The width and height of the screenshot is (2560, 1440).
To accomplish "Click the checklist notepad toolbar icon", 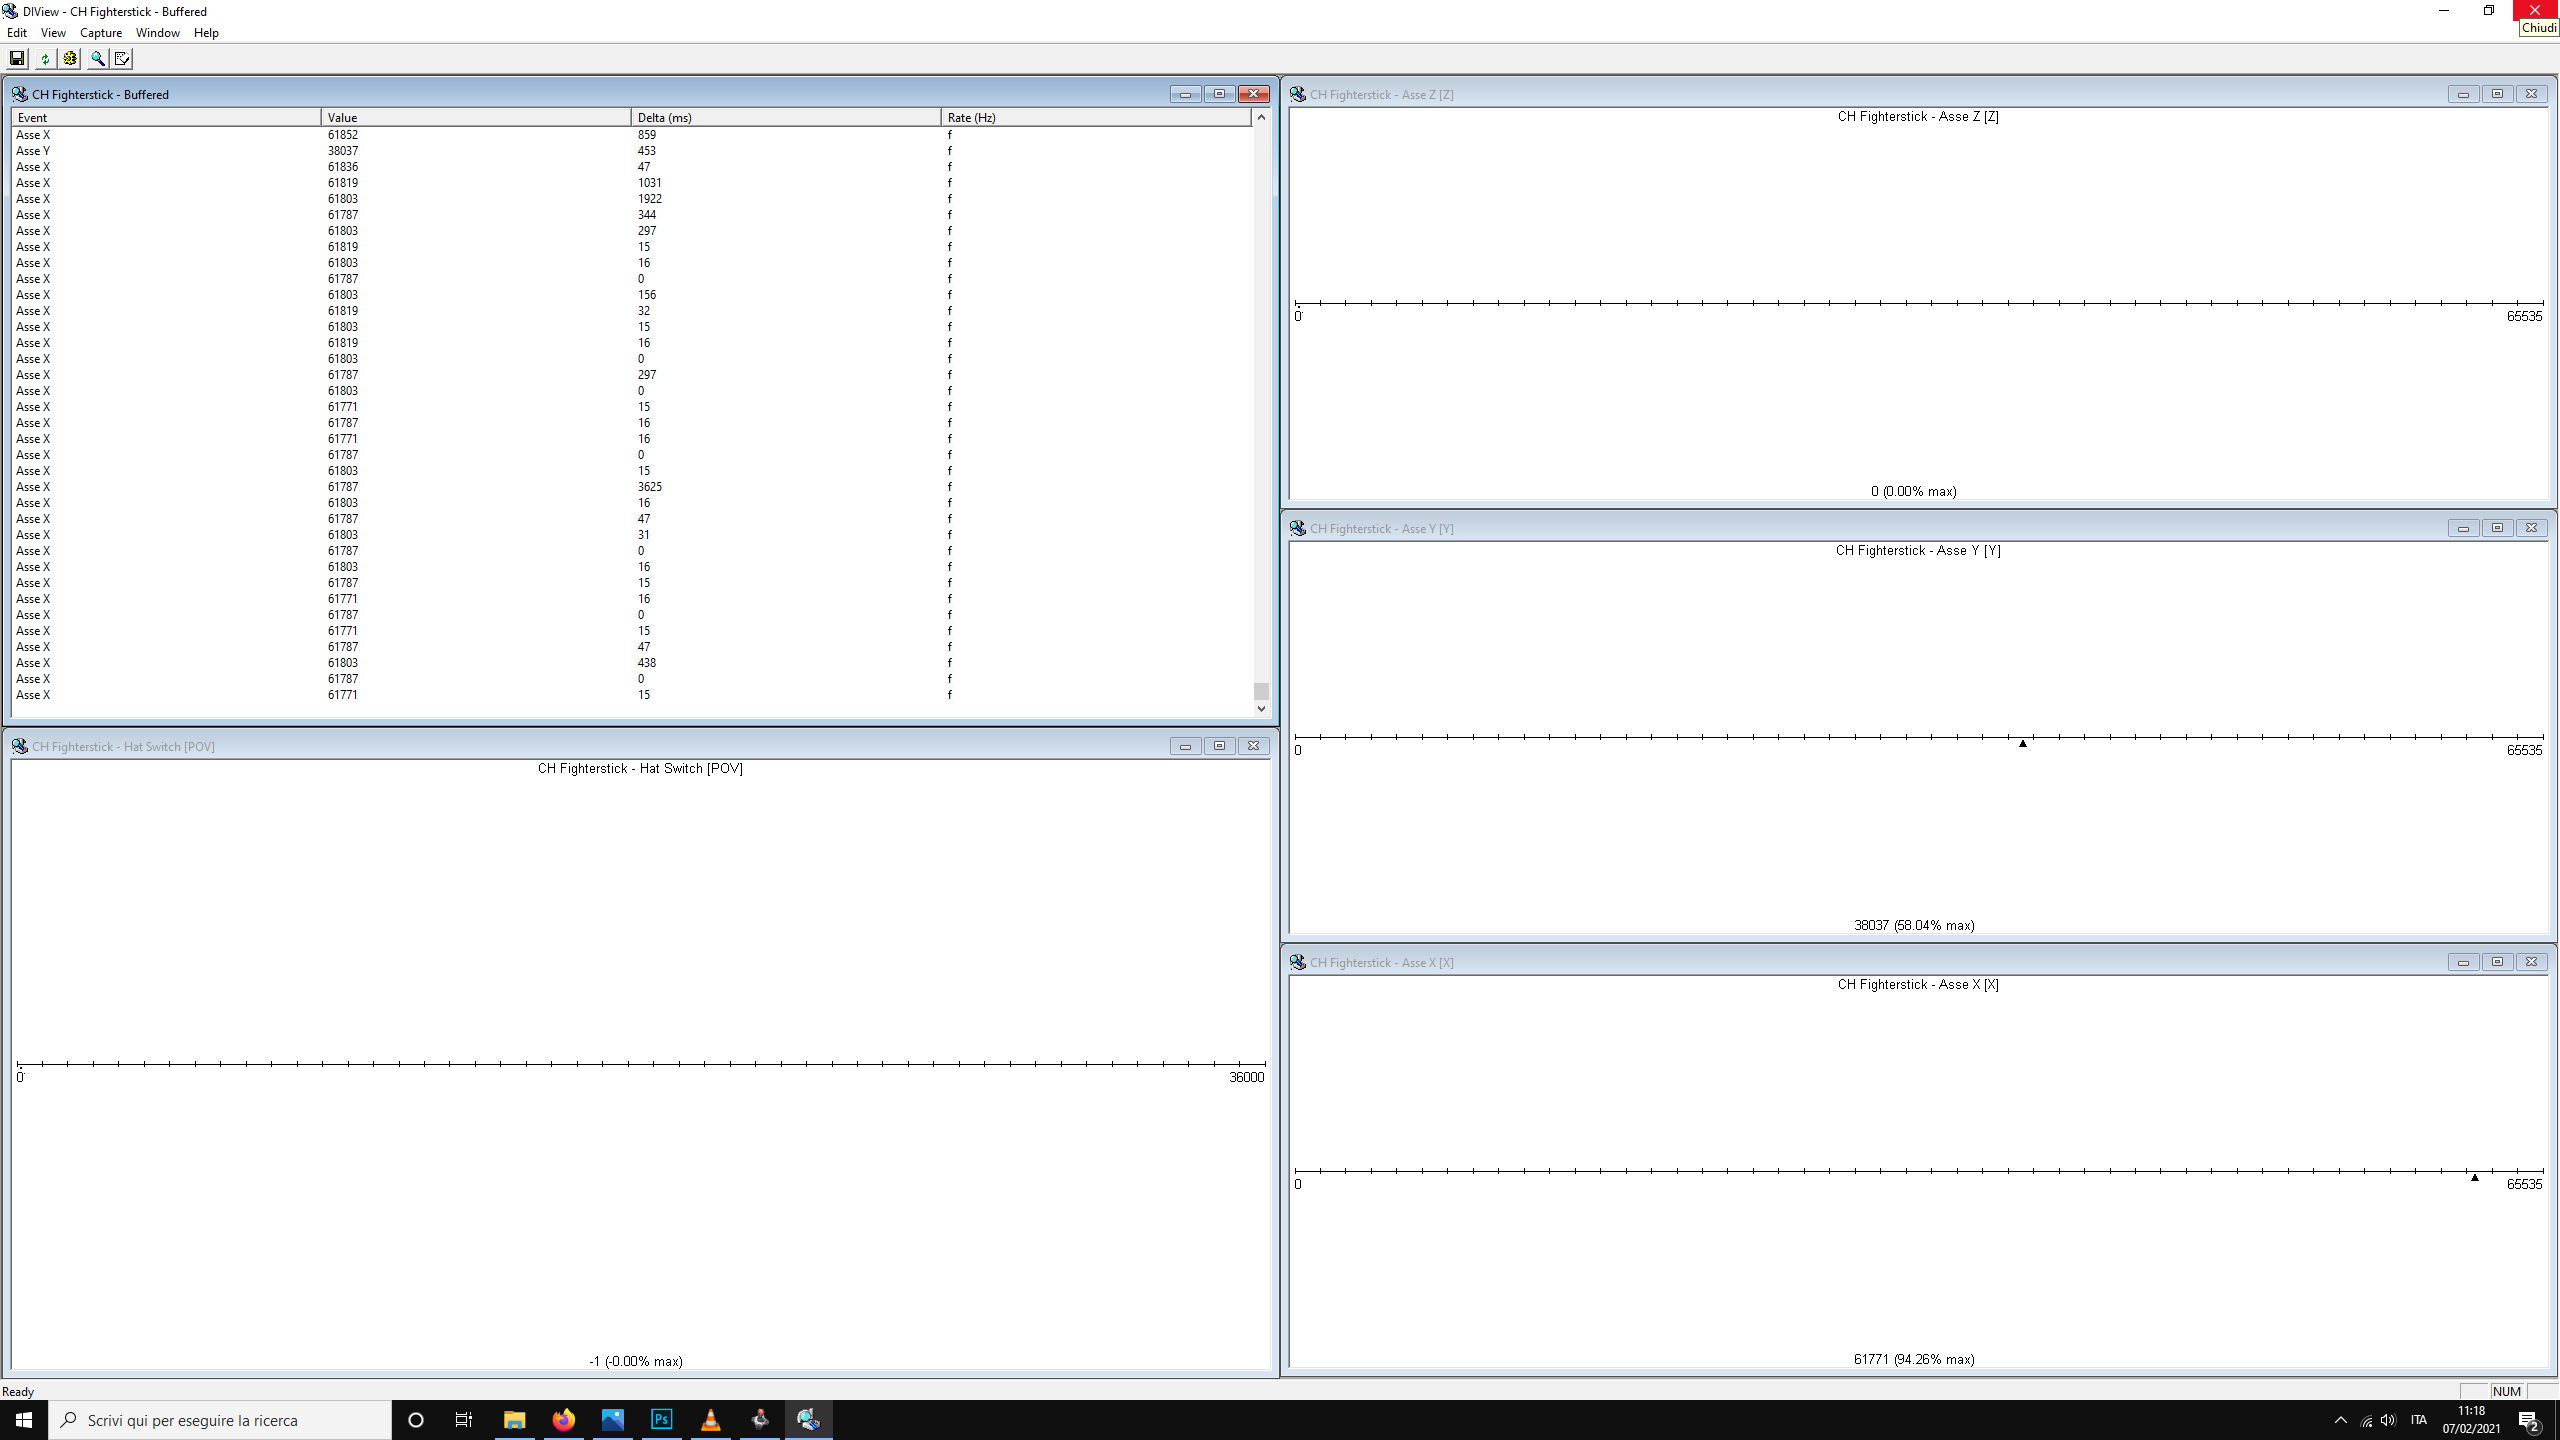I will coord(122,59).
